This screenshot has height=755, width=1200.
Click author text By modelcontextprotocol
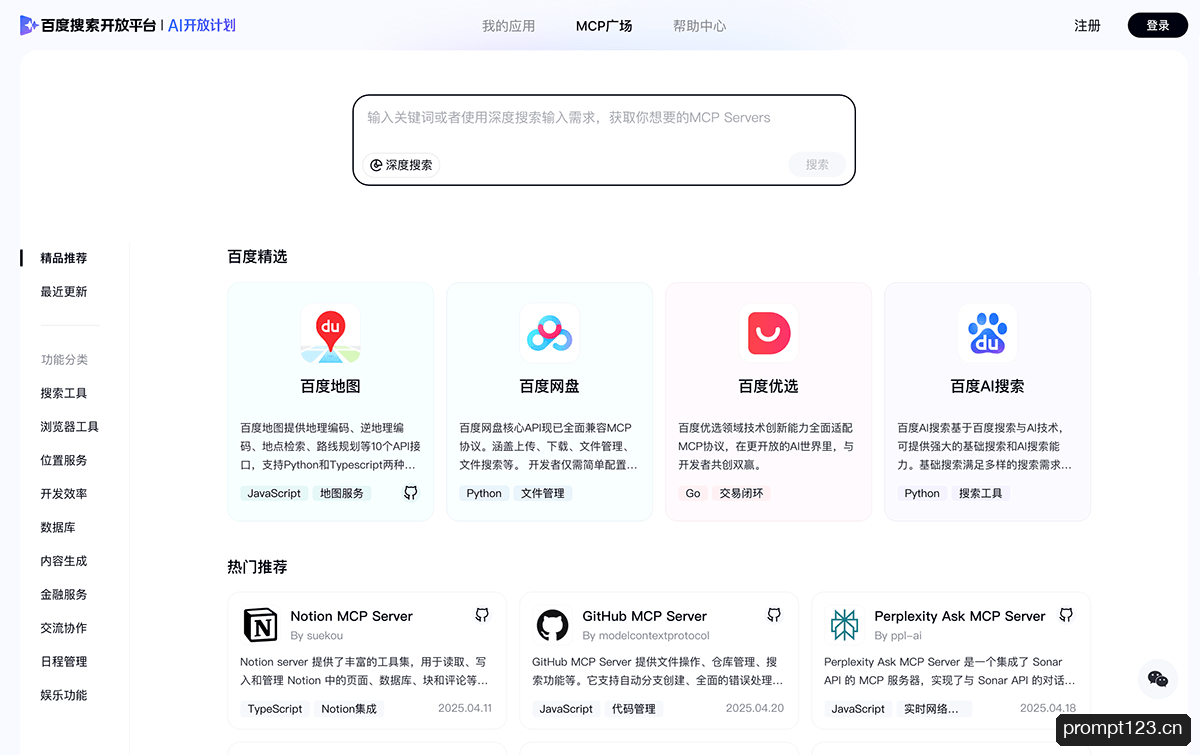pyautogui.click(x=646, y=636)
